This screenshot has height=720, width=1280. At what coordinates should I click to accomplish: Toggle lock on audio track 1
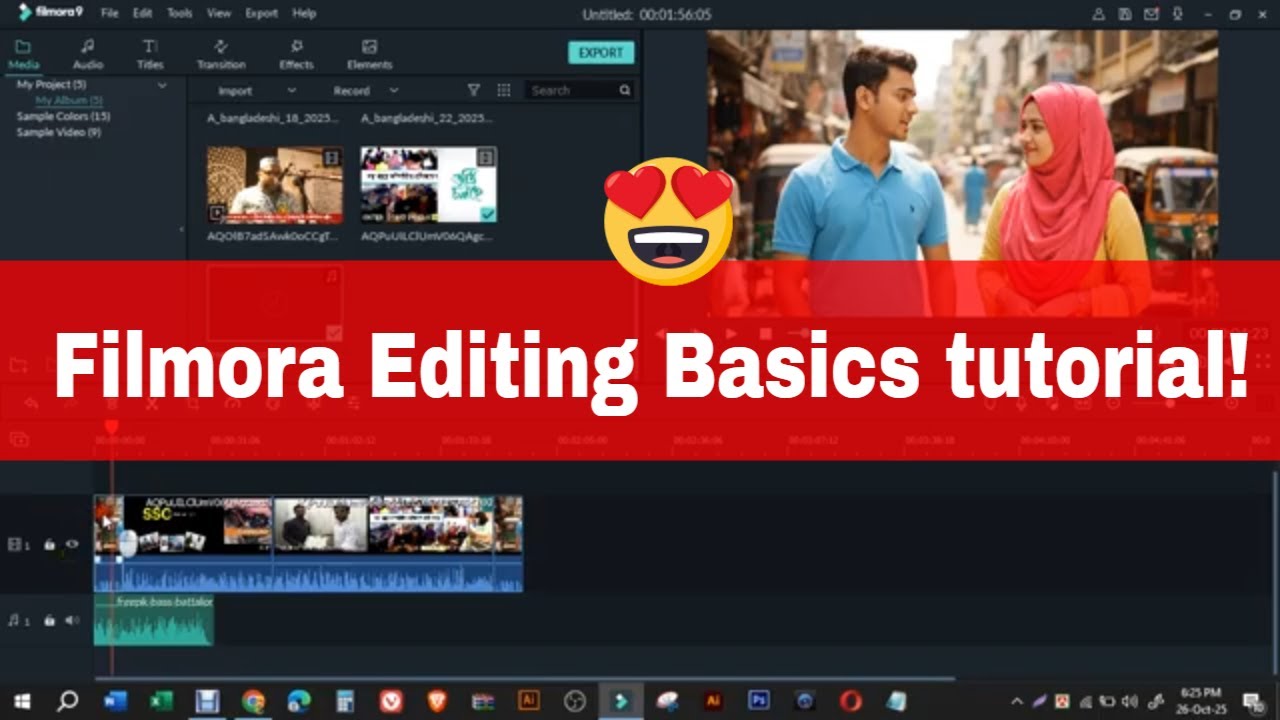tap(49, 621)
